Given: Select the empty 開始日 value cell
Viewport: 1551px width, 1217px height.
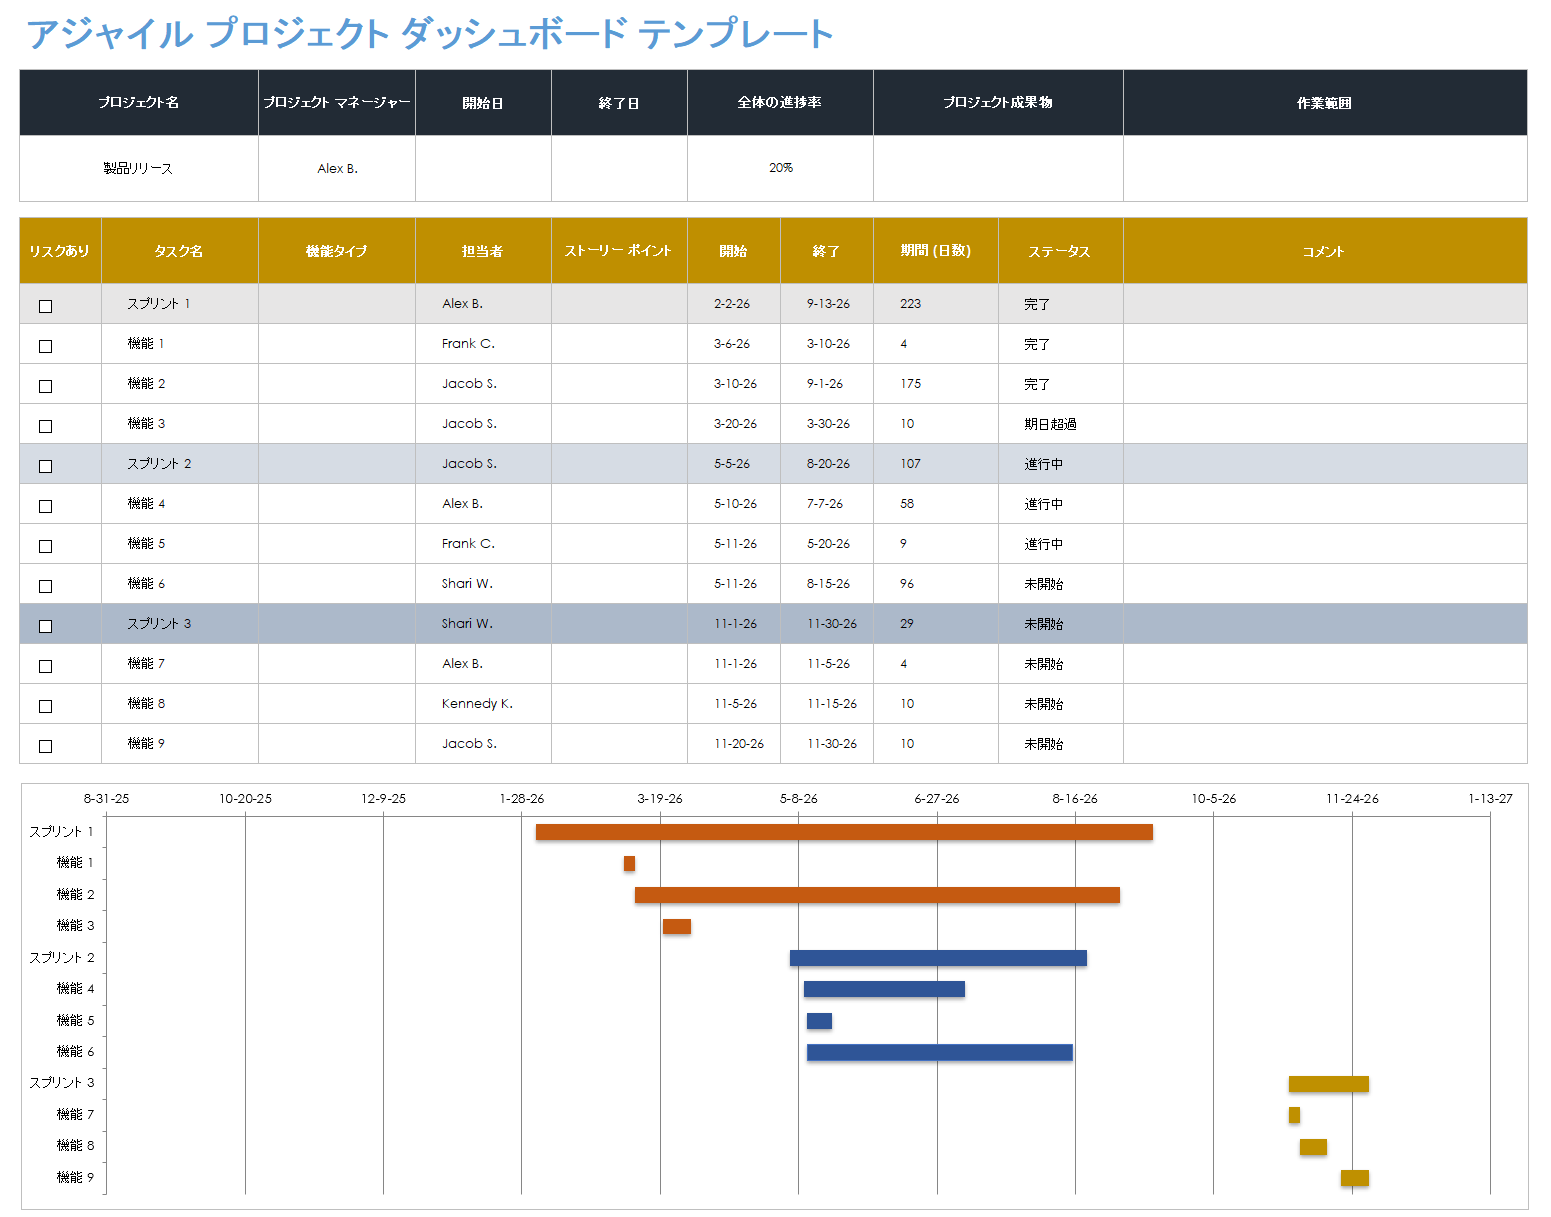Looking at the screenshot, I should (x=483, y=168).
